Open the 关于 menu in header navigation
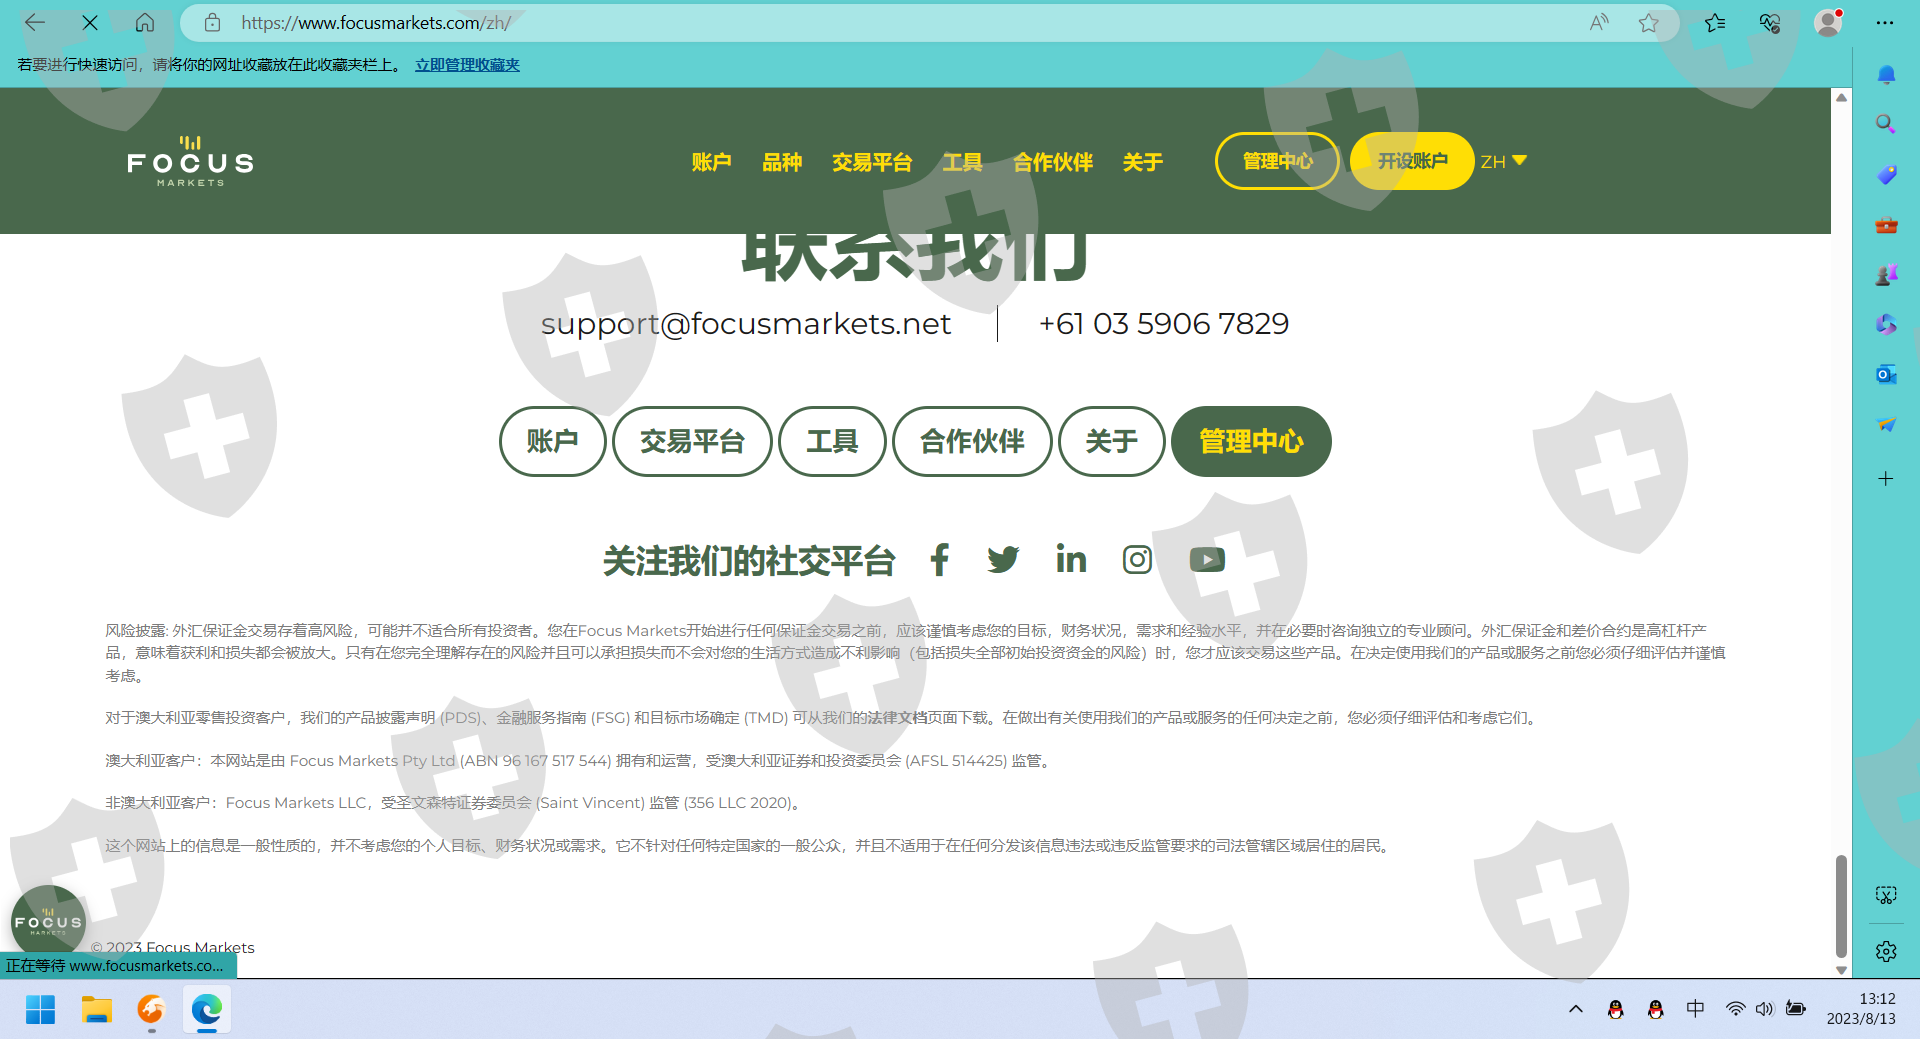This screenshot has height=1039, width=1920. point(1142,162)
